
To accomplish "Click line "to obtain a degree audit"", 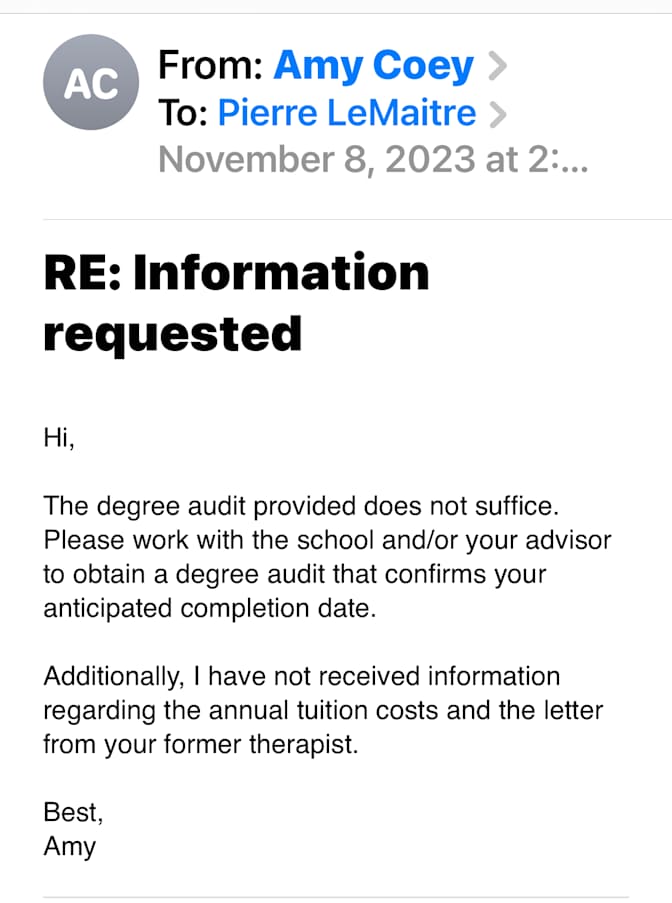I will [x=295, y=574].
